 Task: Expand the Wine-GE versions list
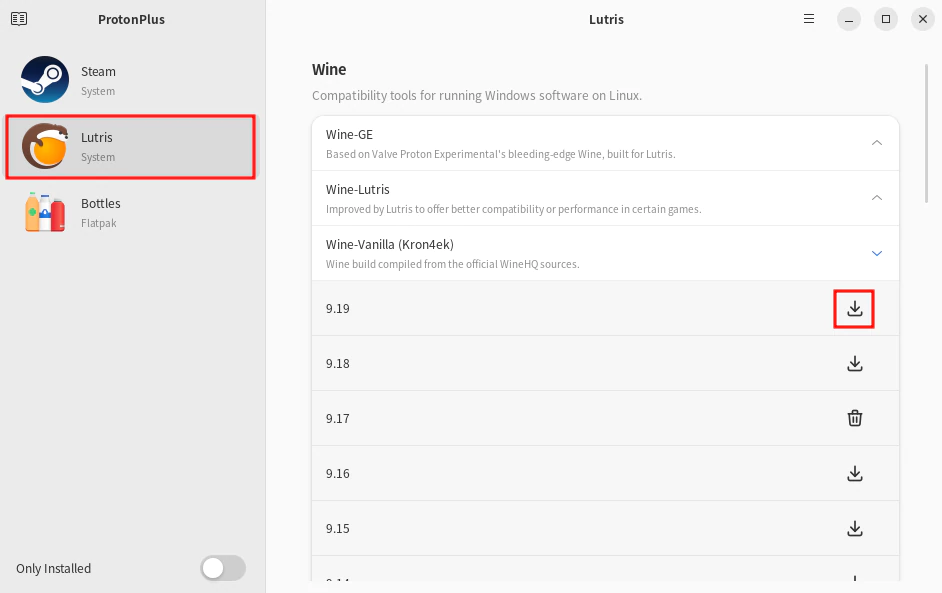[877, 143]
